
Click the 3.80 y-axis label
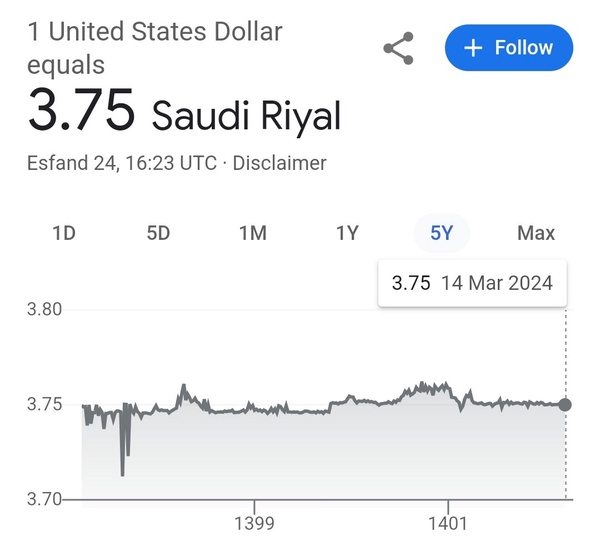pyautogui.click(x=44, y=309)
